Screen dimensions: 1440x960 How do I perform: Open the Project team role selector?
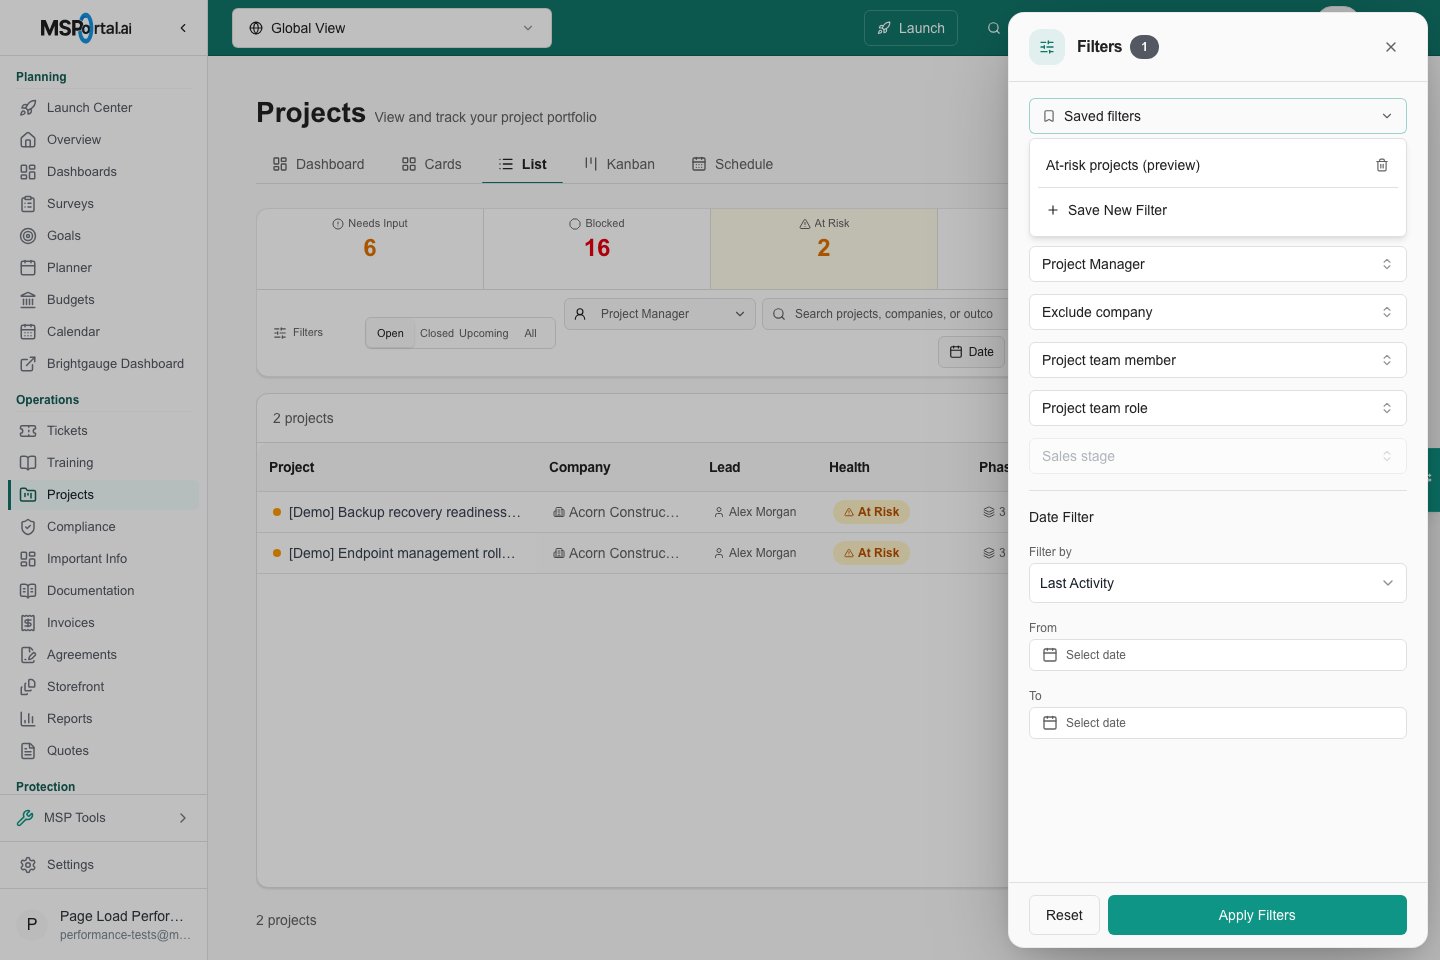tap(1218, 408)
